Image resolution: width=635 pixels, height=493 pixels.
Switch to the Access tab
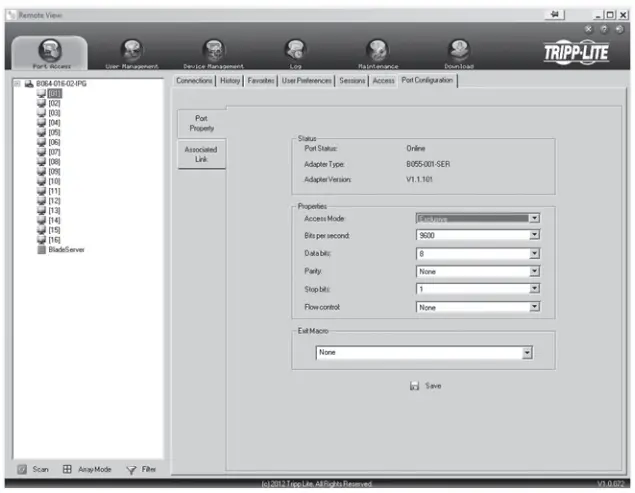(384, 81)
